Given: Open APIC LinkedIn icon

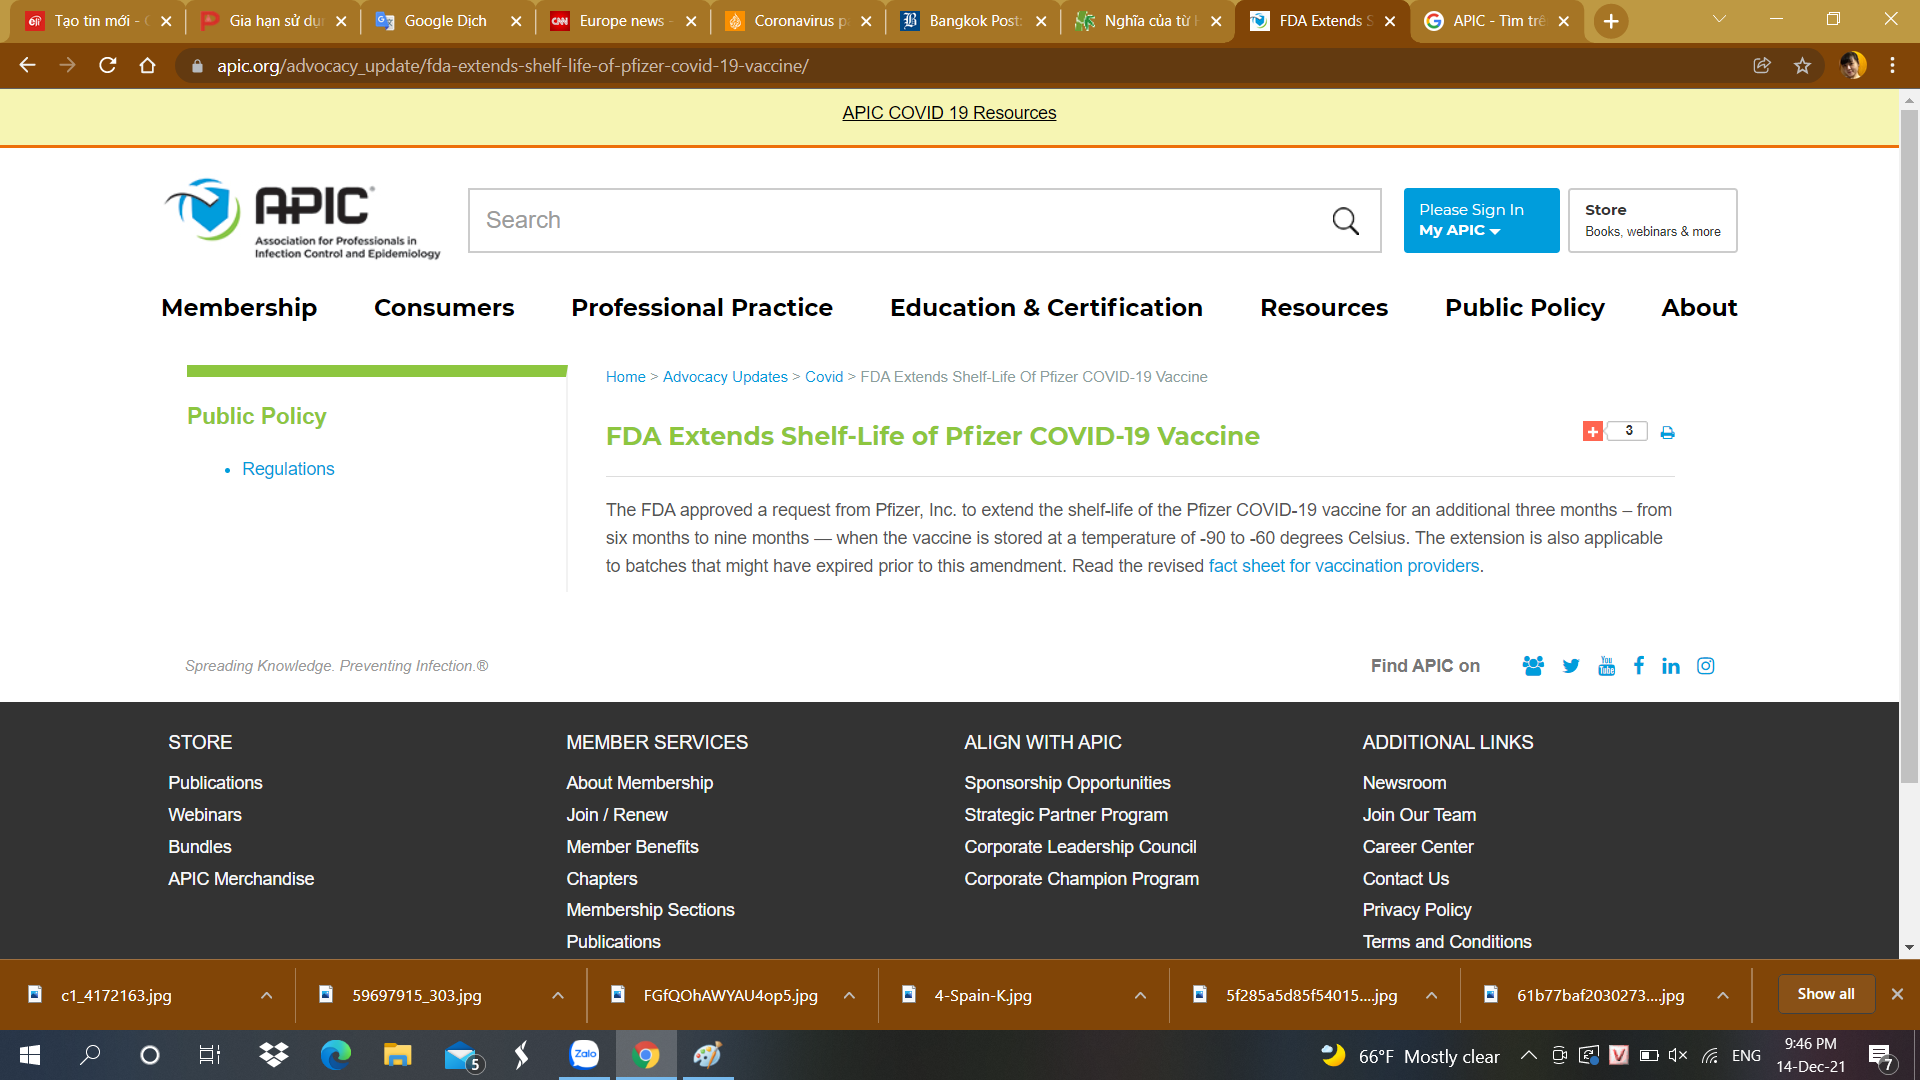Looking at the screenshot, I should 1671,666.
